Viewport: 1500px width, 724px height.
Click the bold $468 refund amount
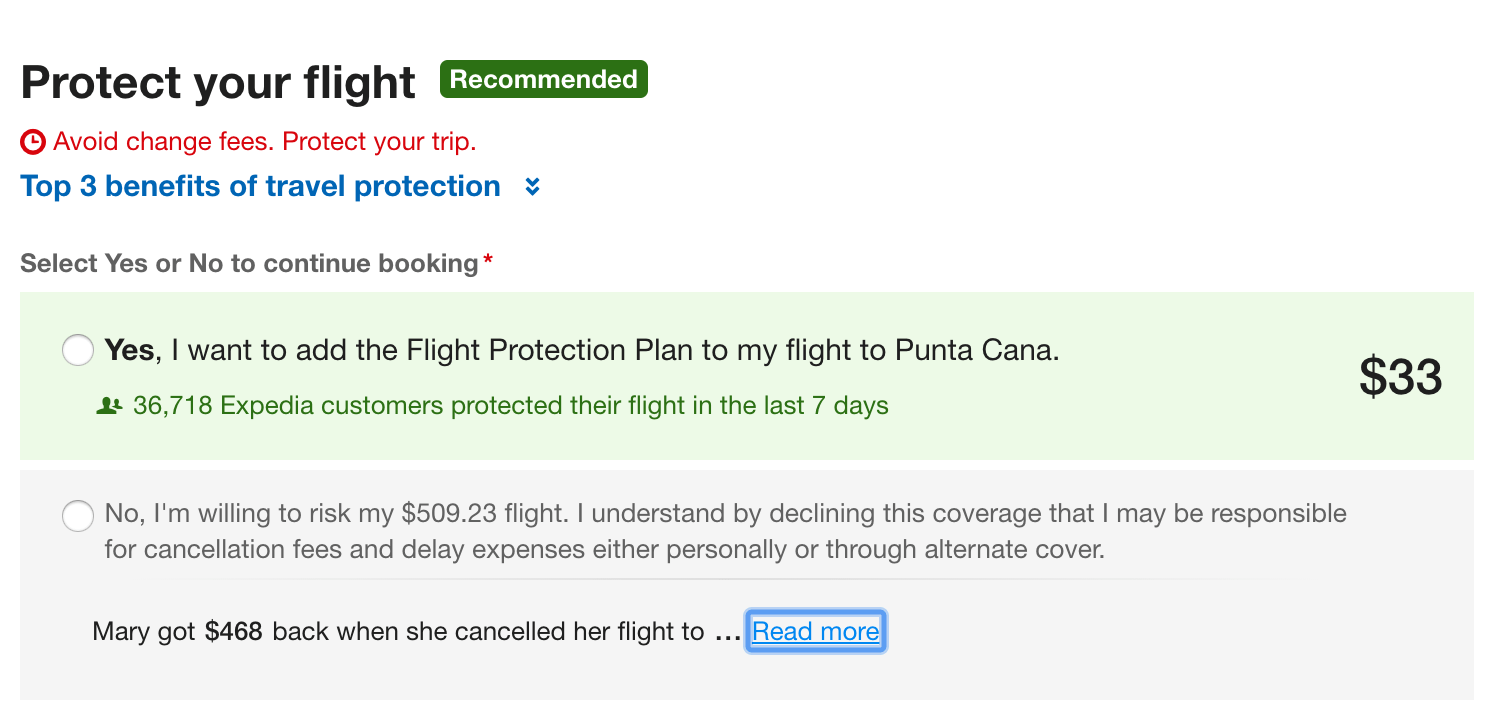(233, 632)
